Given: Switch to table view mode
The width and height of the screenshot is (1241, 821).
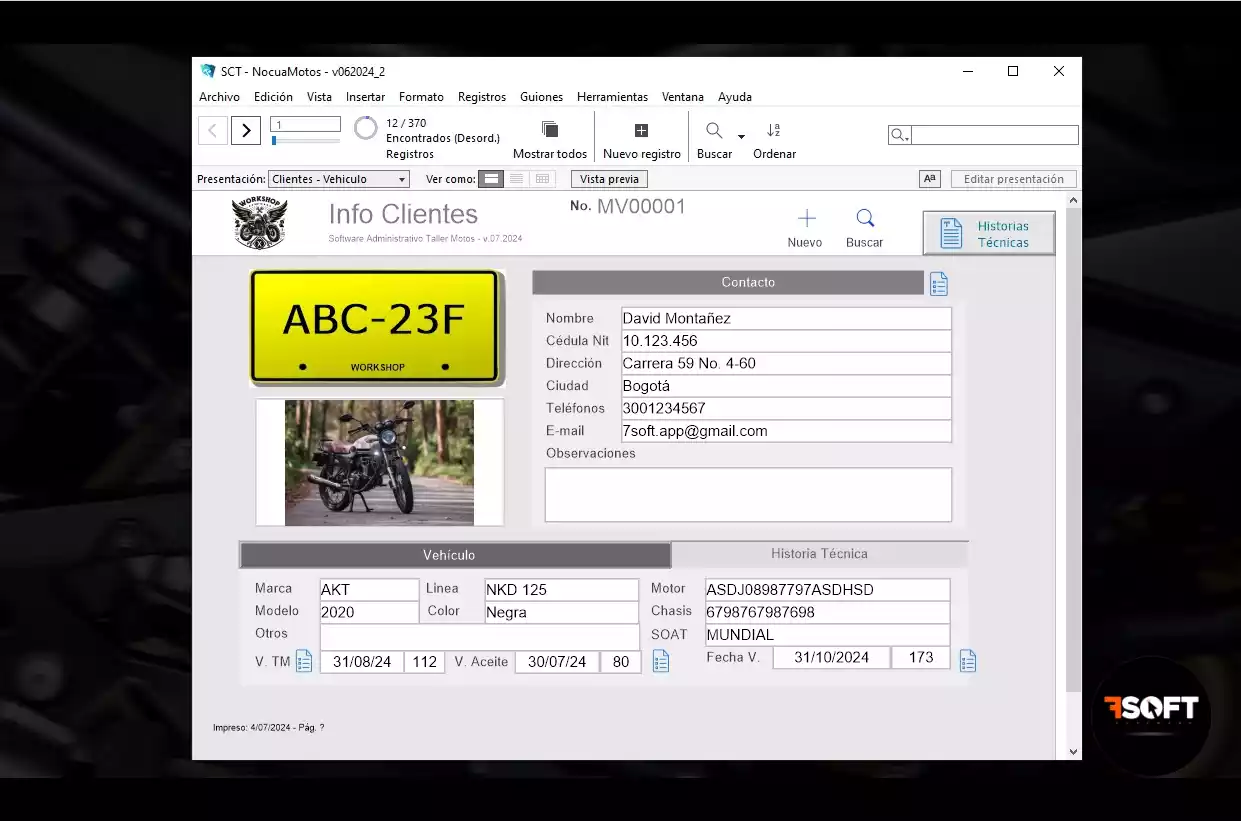Looking at the screenshot, I should pos(542,179).
